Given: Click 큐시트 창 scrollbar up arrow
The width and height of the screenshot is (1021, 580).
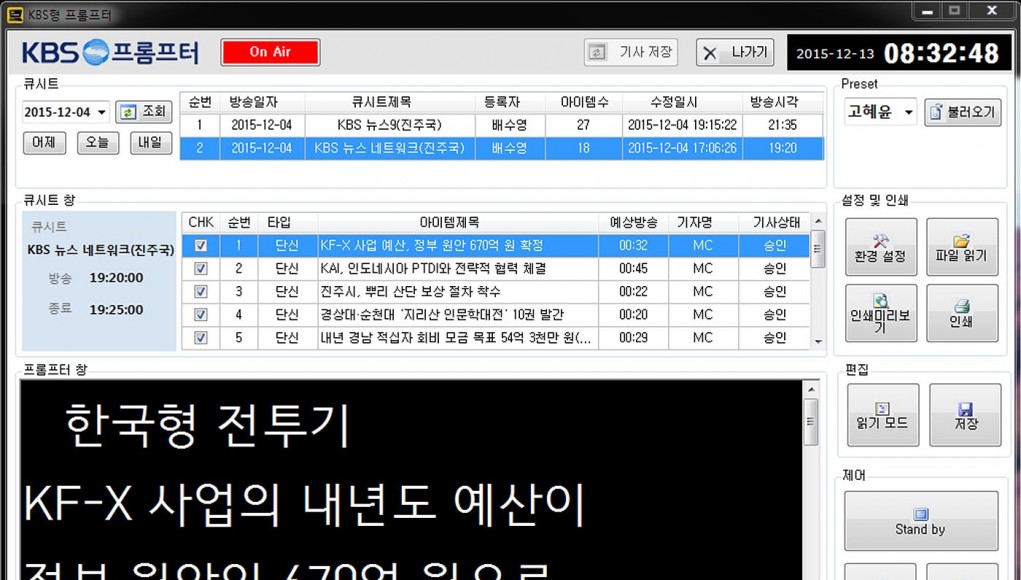Looking at the screenshot, I should (818, 222).
